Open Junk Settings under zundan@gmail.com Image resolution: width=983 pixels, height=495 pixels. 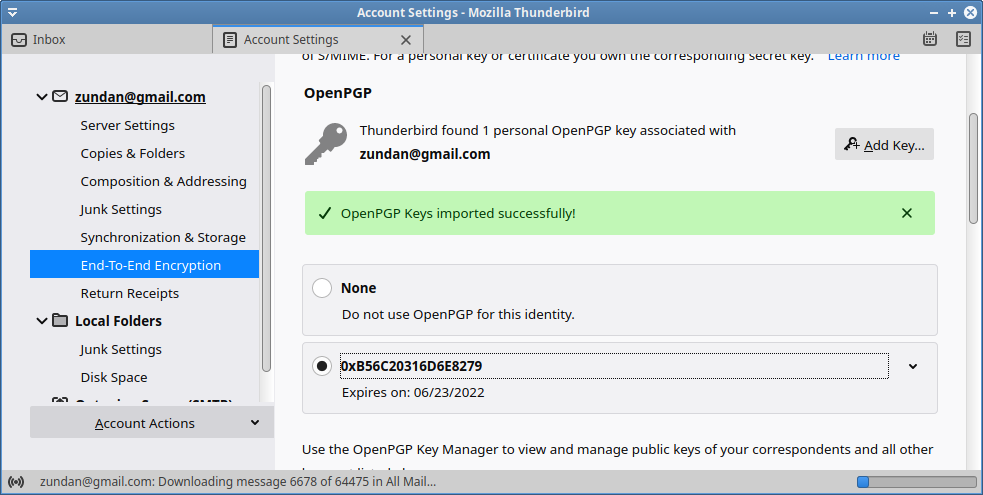click(x=120, y=209)
